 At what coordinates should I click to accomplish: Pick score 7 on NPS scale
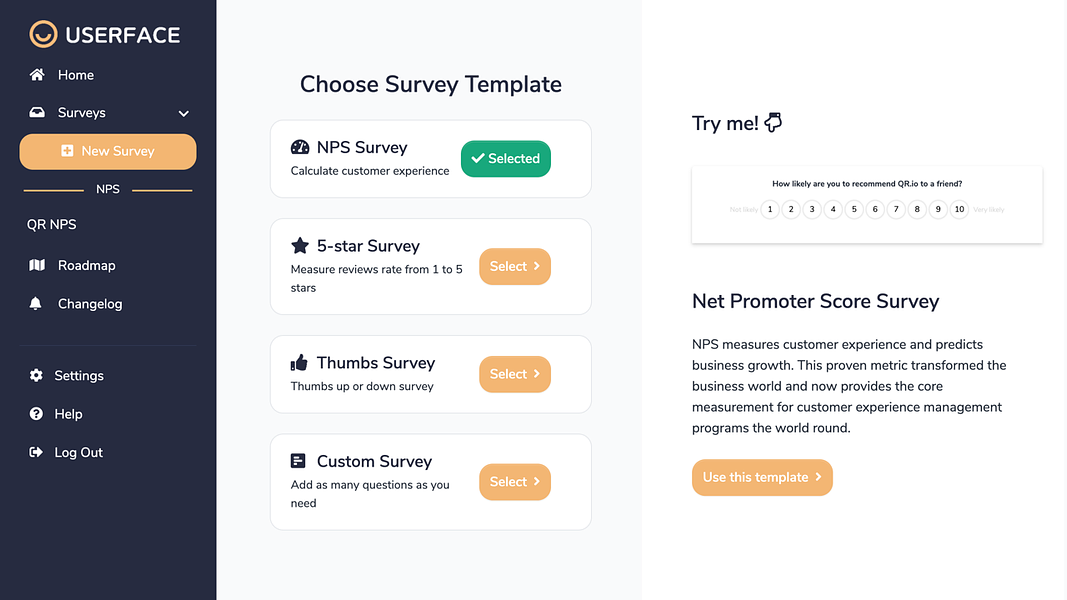pos(896,210)
